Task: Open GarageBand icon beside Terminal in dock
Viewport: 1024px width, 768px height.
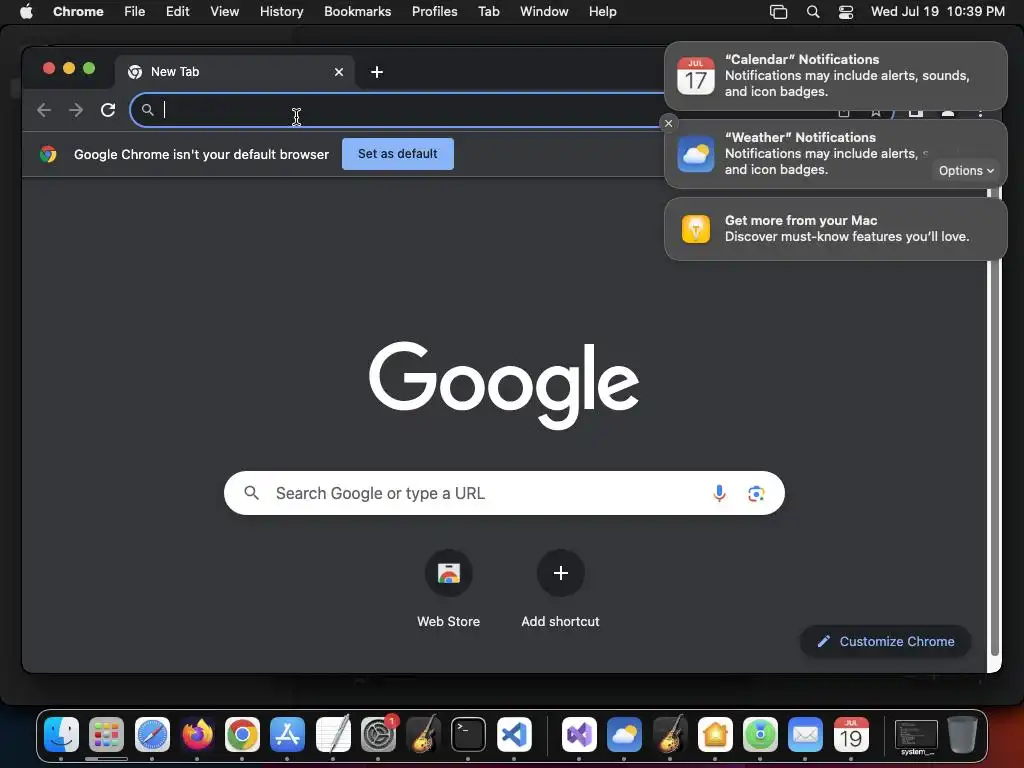Action: pos(423,735)
